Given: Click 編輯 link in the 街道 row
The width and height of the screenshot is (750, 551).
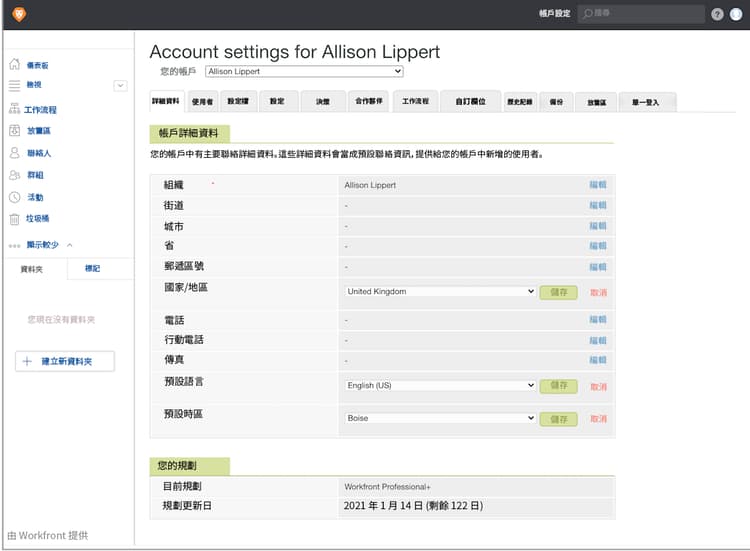Looking at the screenshot, I should tap(597, 205).
